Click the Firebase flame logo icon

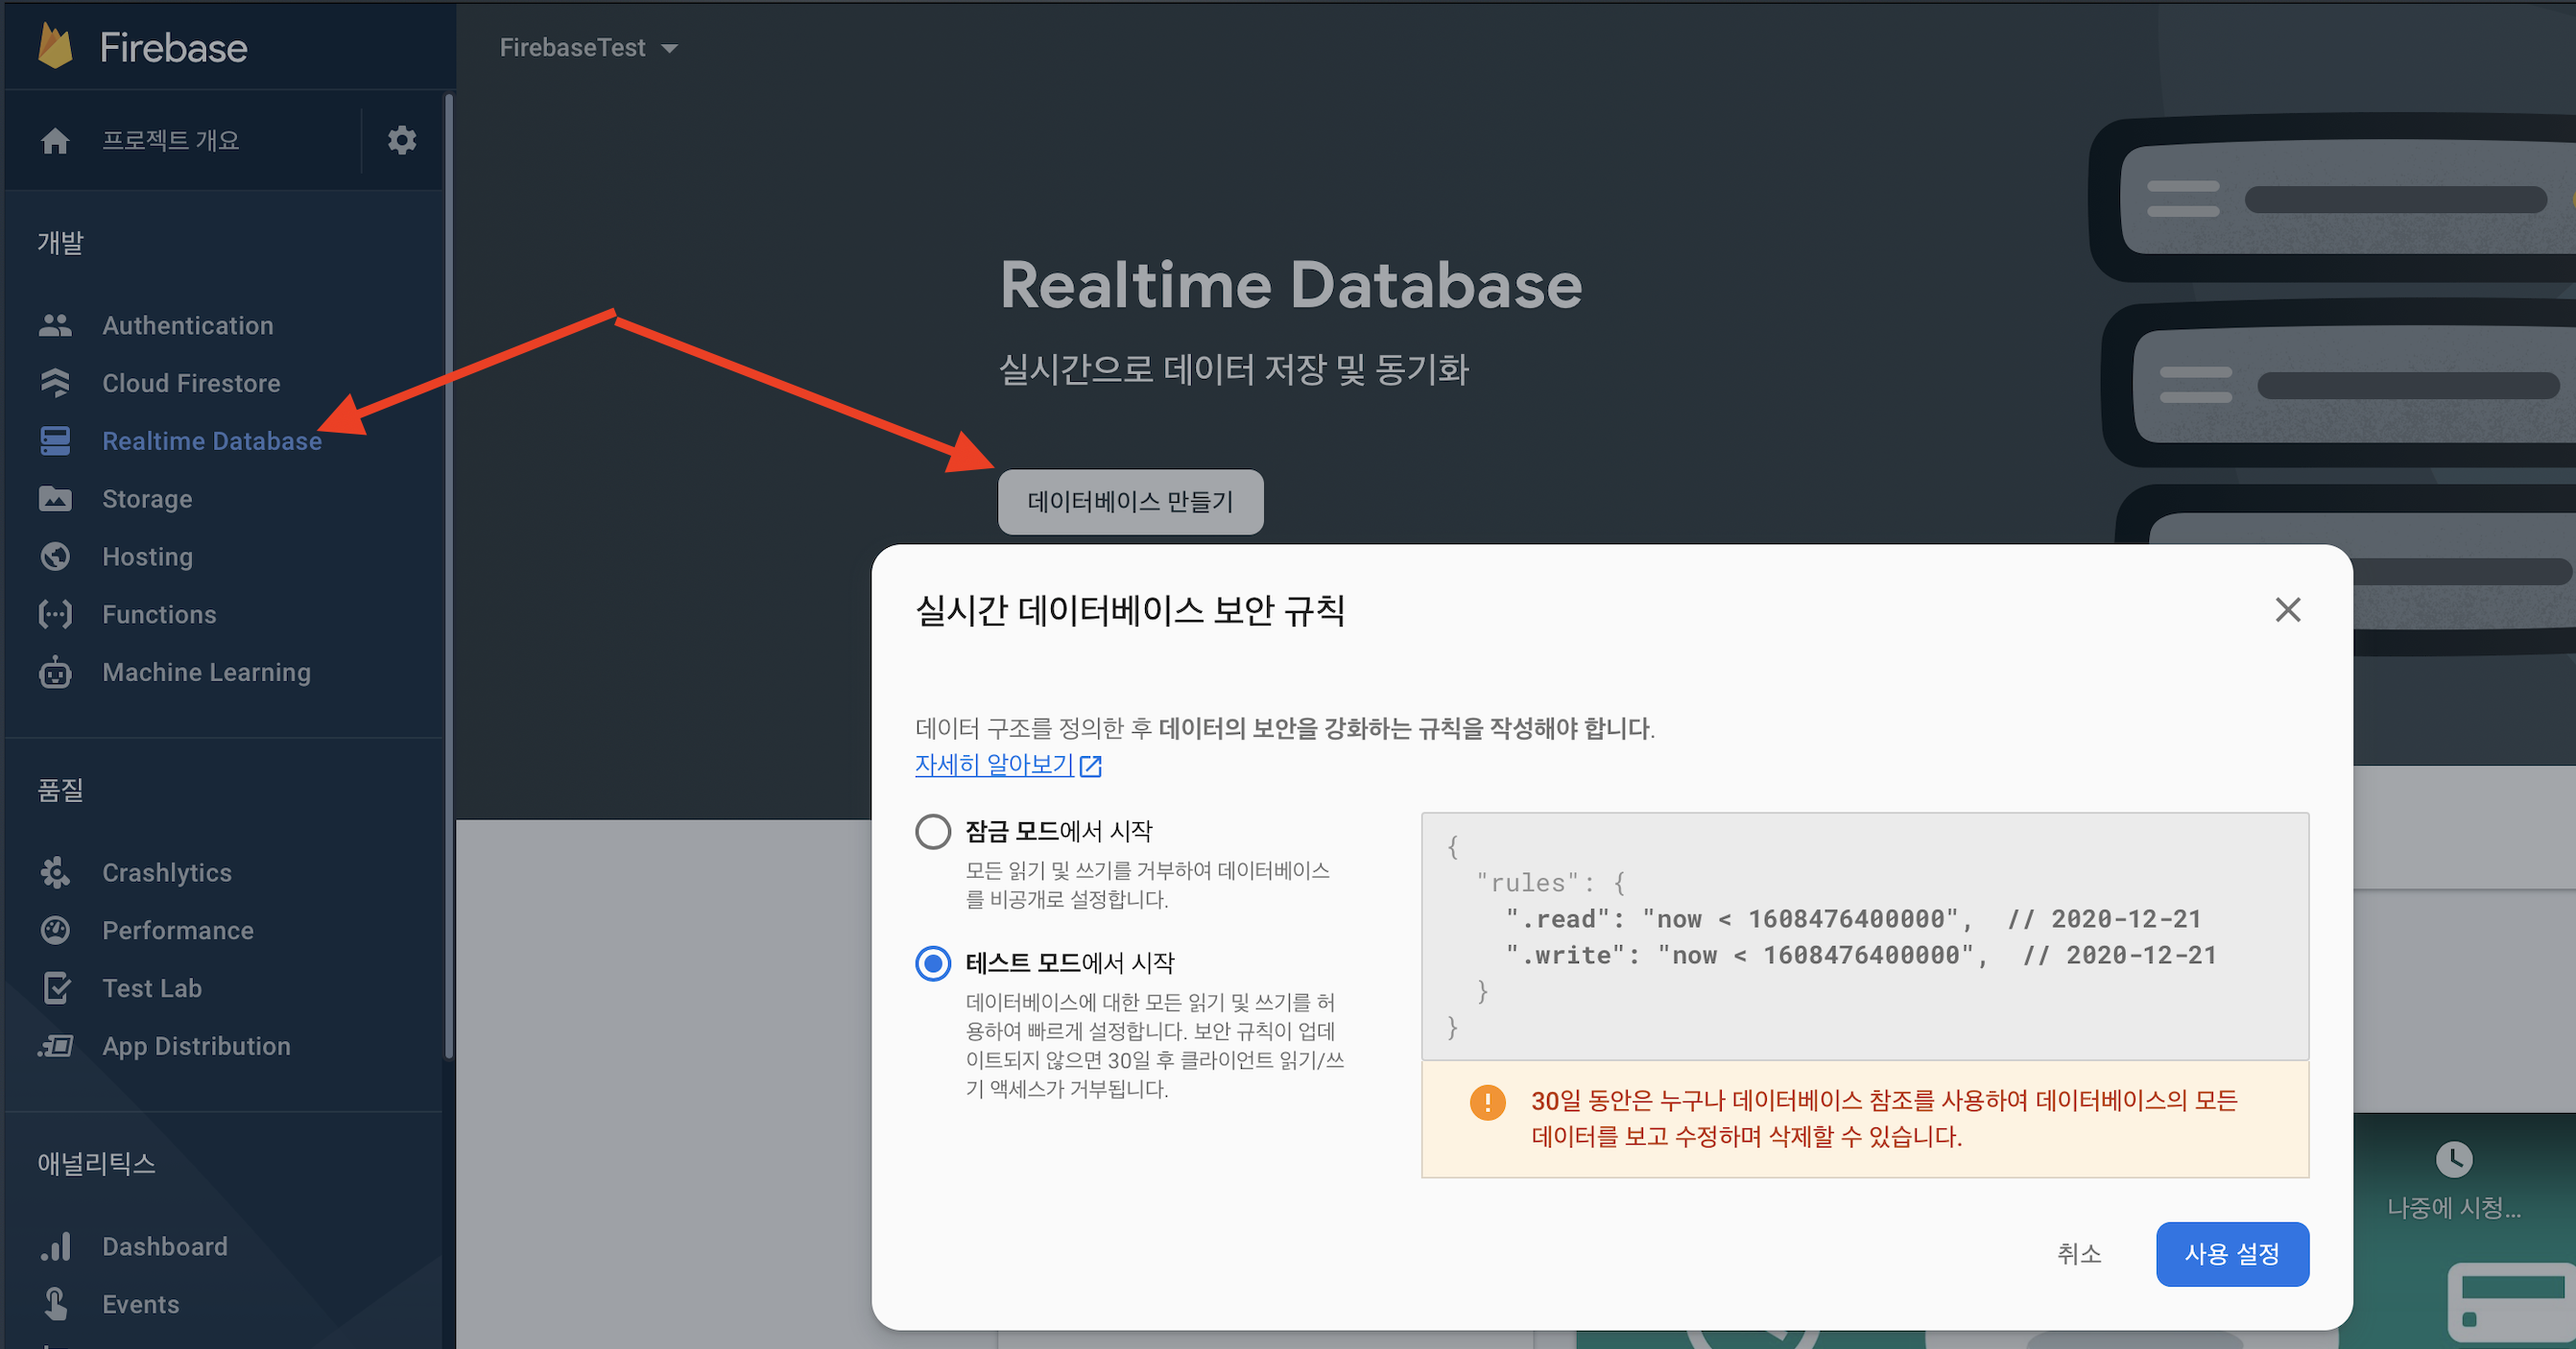pos(55,47)
